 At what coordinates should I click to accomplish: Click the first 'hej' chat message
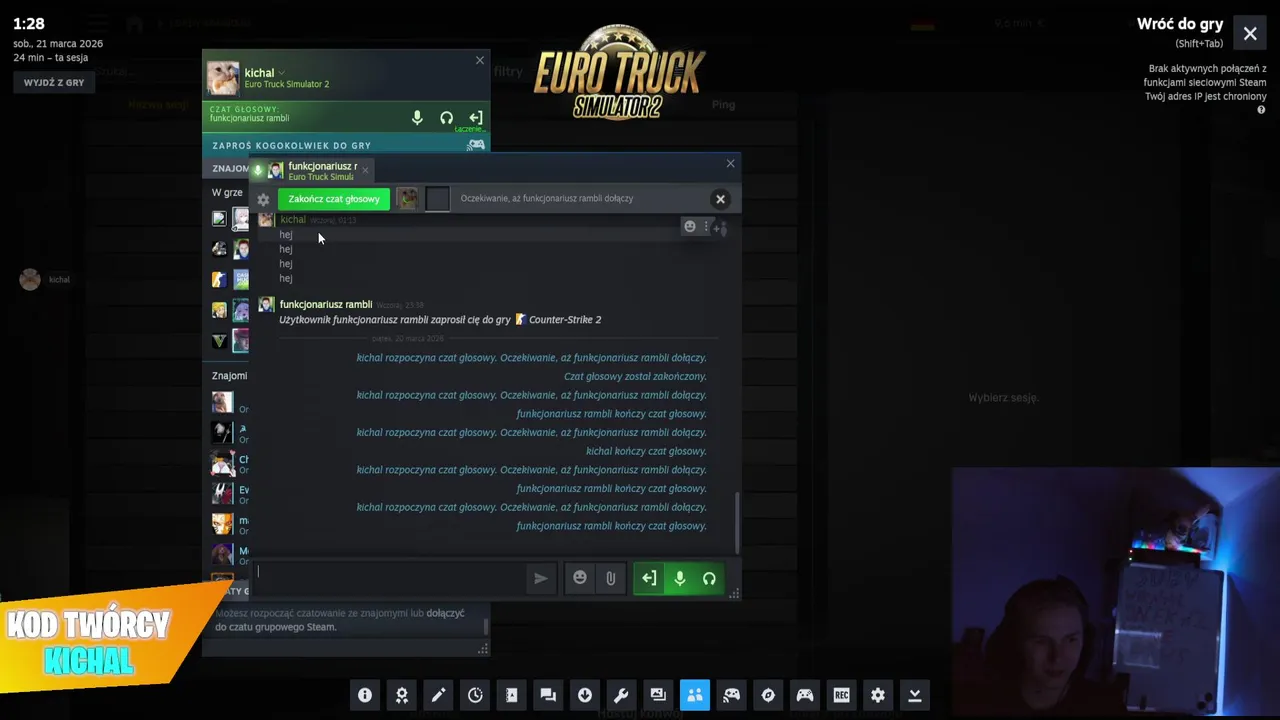point(286,235)
